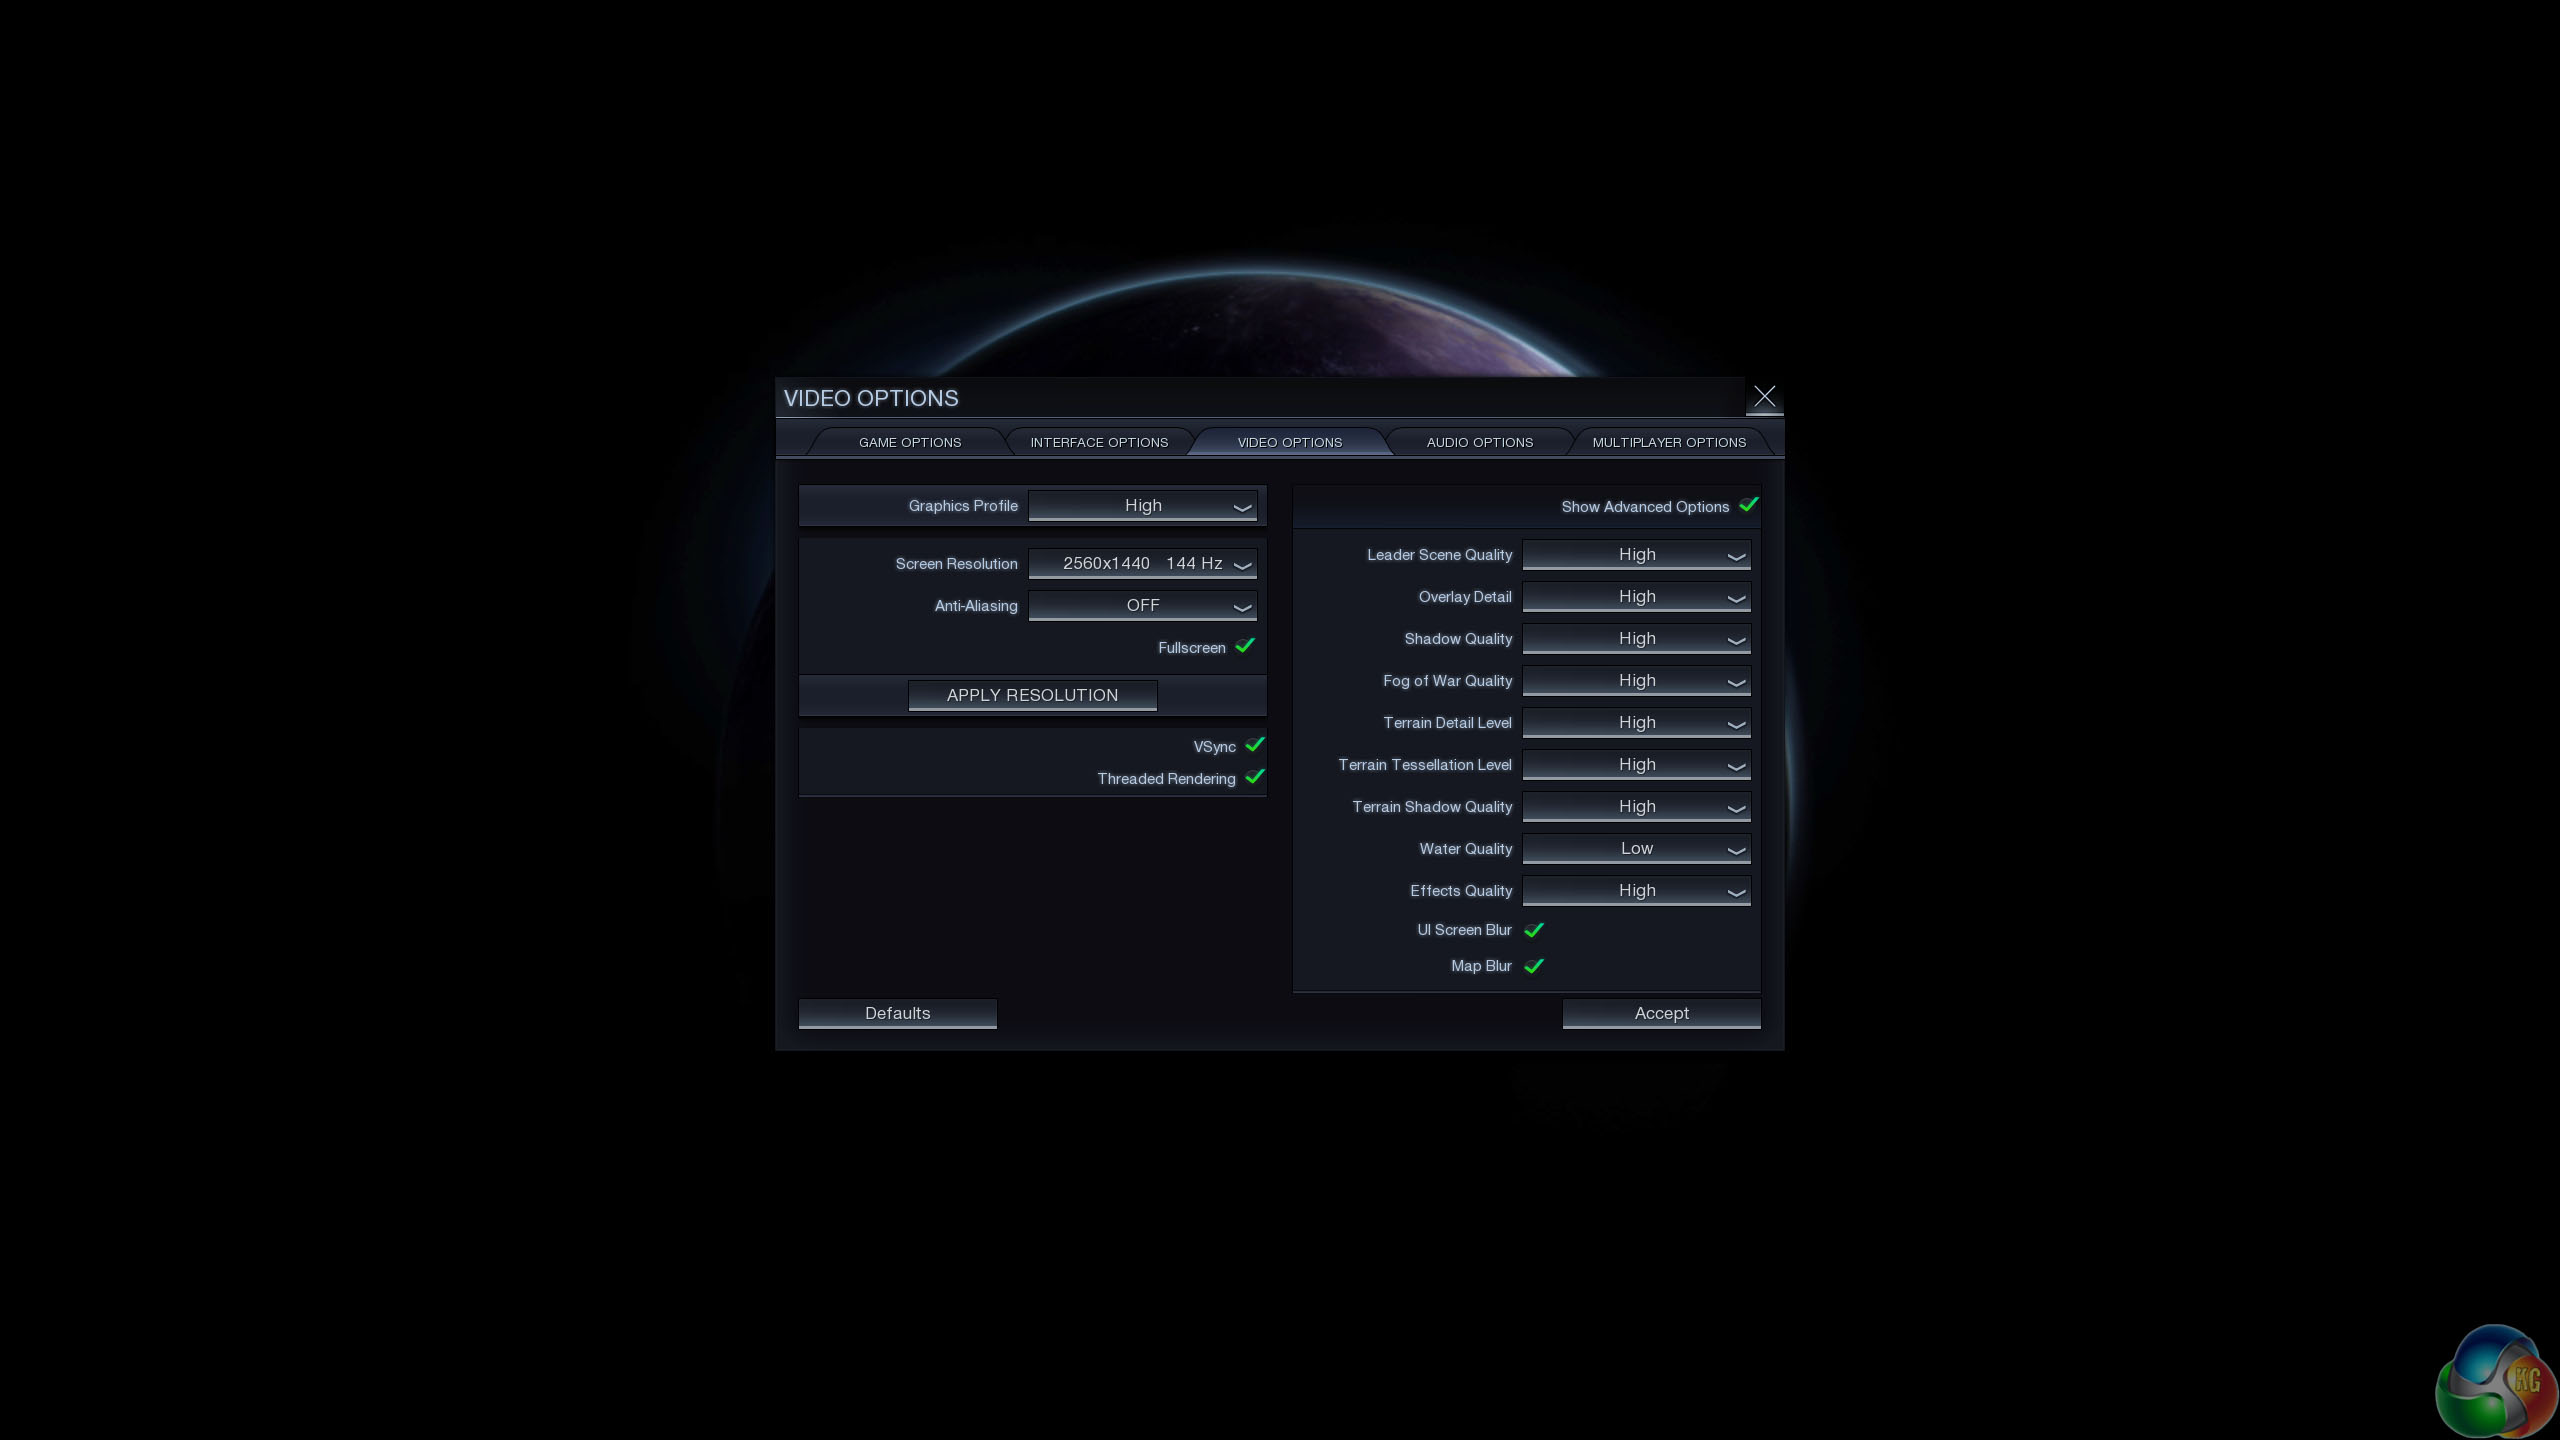Toggle Show Advanced Options checkmark
Screen dimensions: 2560x1440
(x=1747, y=505)
